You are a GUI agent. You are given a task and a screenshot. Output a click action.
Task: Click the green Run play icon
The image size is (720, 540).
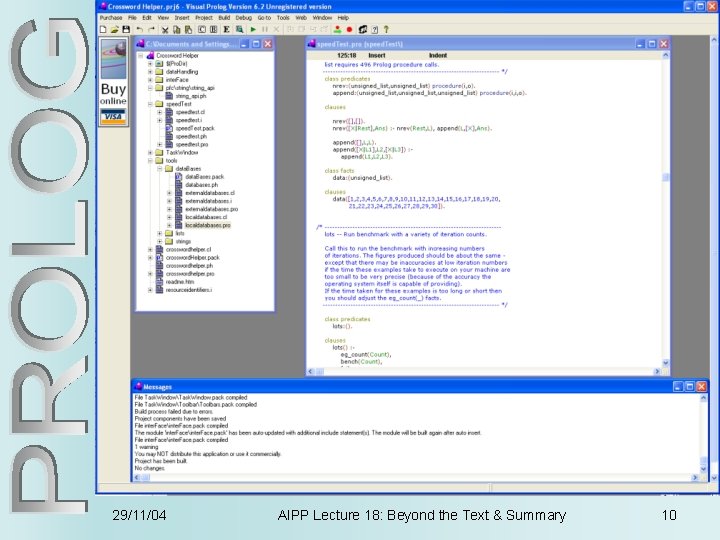253,29
